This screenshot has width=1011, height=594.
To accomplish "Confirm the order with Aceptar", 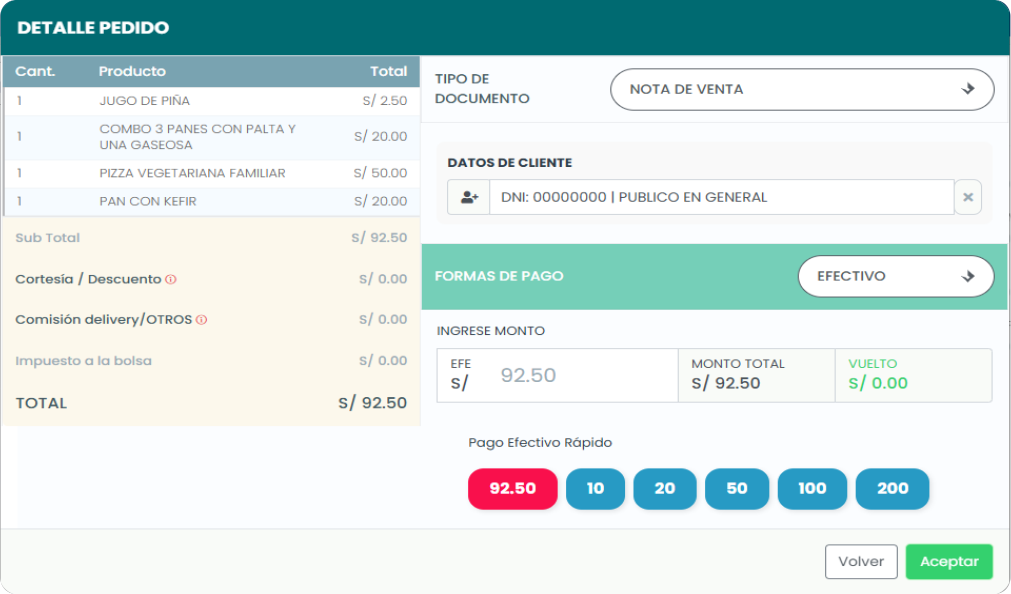I will point(948,561).
